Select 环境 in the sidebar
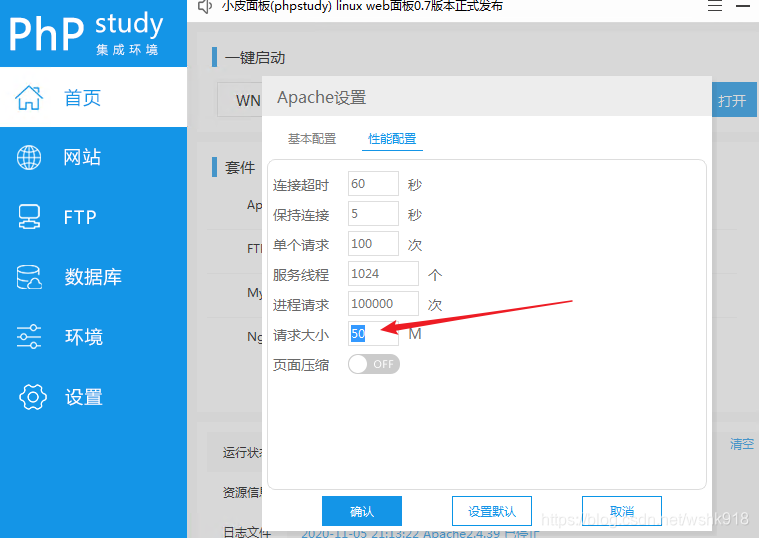759x538 pixels. click(x=93, y=337)
